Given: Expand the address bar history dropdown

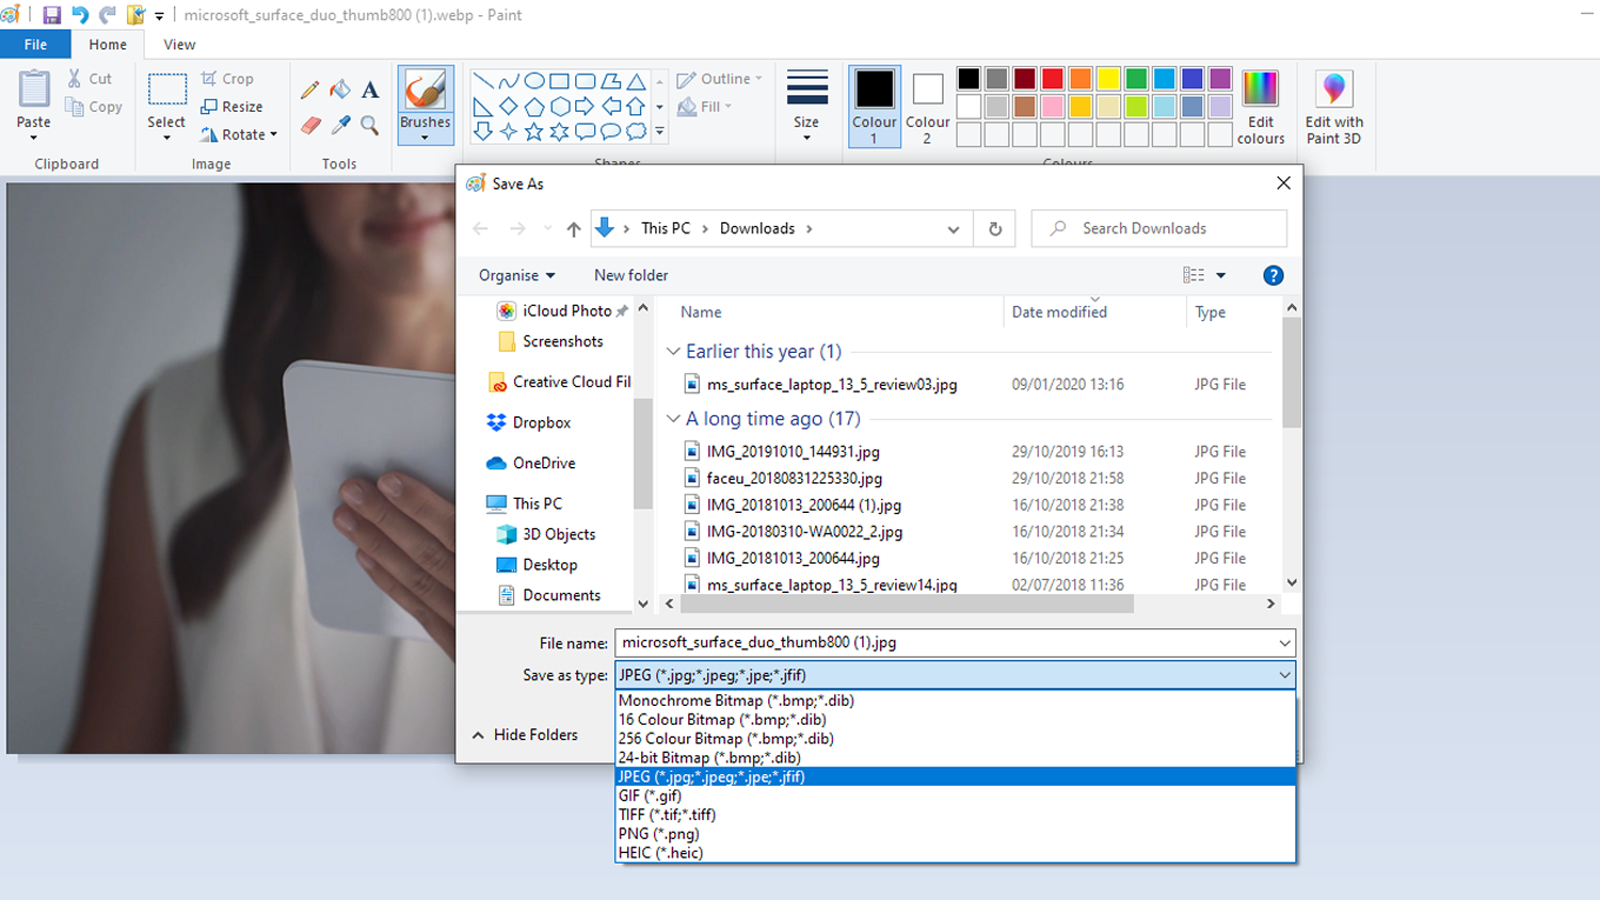Looking at the screenshot, I should [x=953, y=229].
